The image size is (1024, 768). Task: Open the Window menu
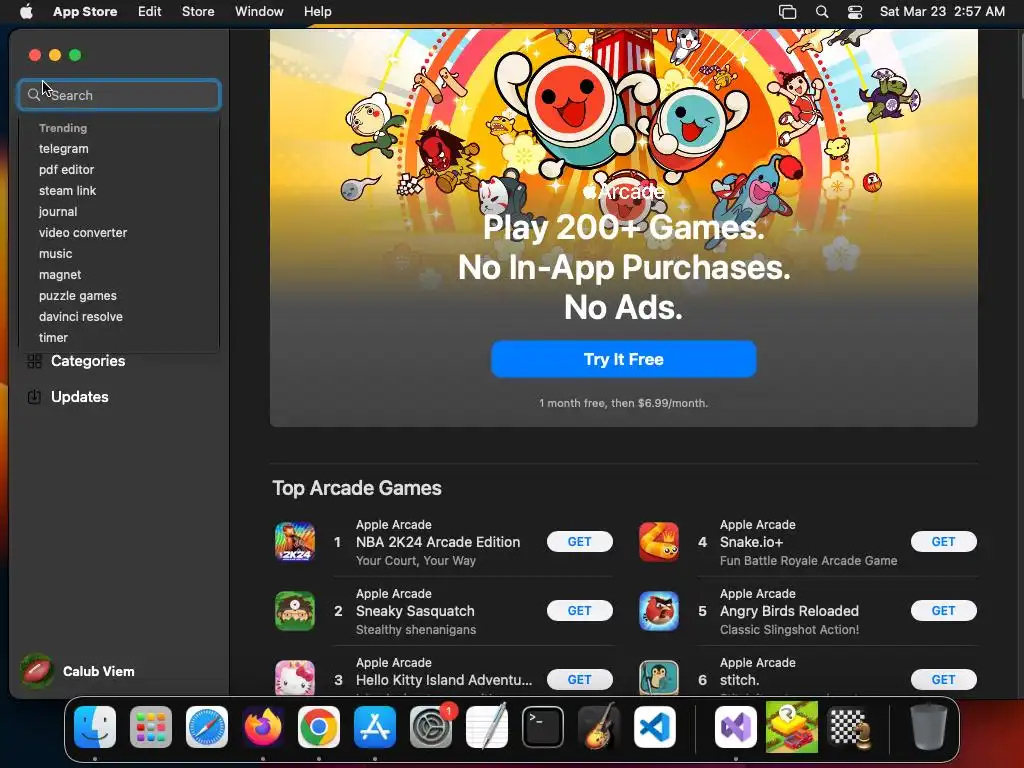tap(259, 11)
